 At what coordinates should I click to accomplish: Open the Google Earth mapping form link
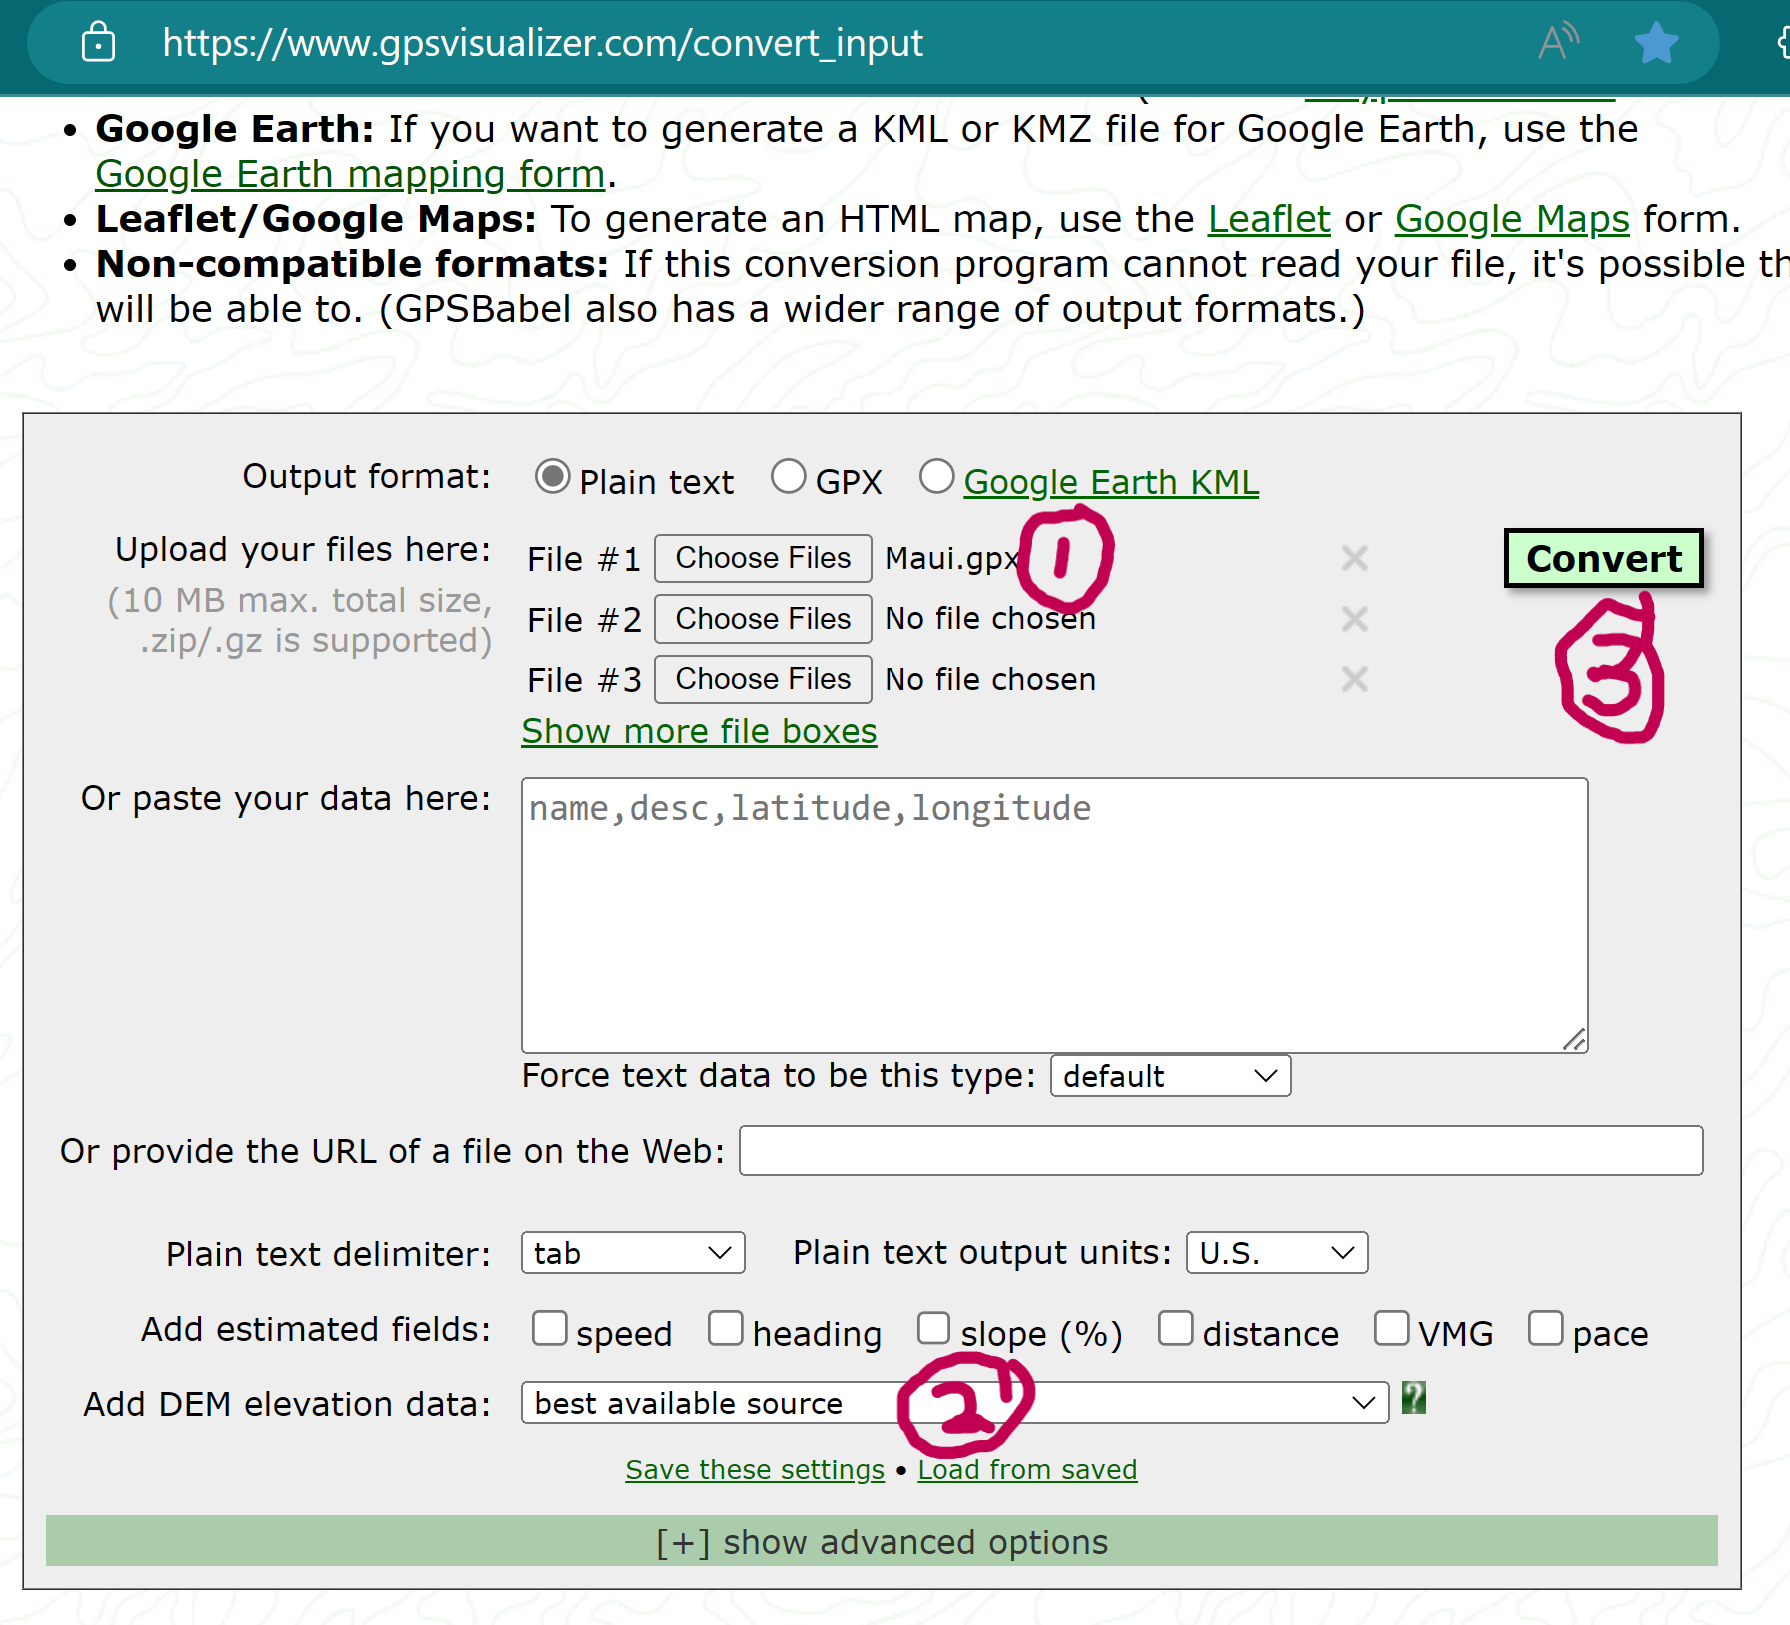pyautogui.click(x=350, y=174)
